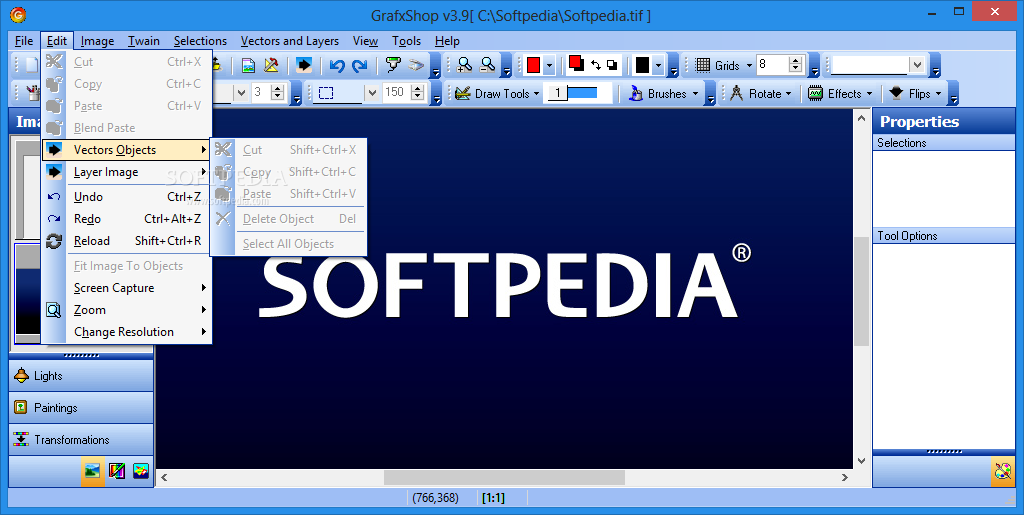
Task: Click the Grids toolbar icon
Action: pos(703,65)
